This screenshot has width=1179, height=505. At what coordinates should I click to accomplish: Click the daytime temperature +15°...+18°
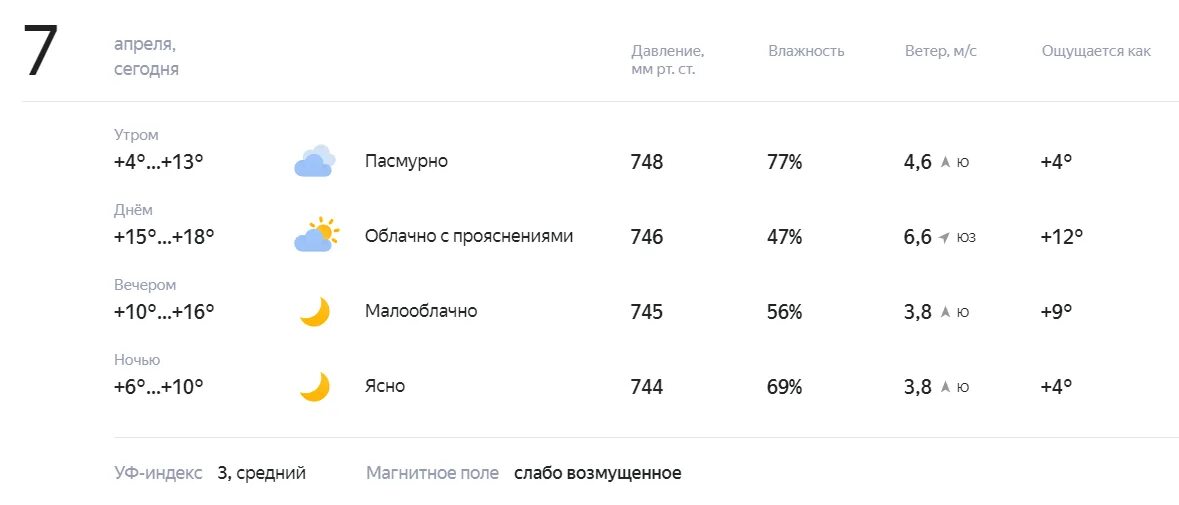pyautogui.click(x=164, y=237)
